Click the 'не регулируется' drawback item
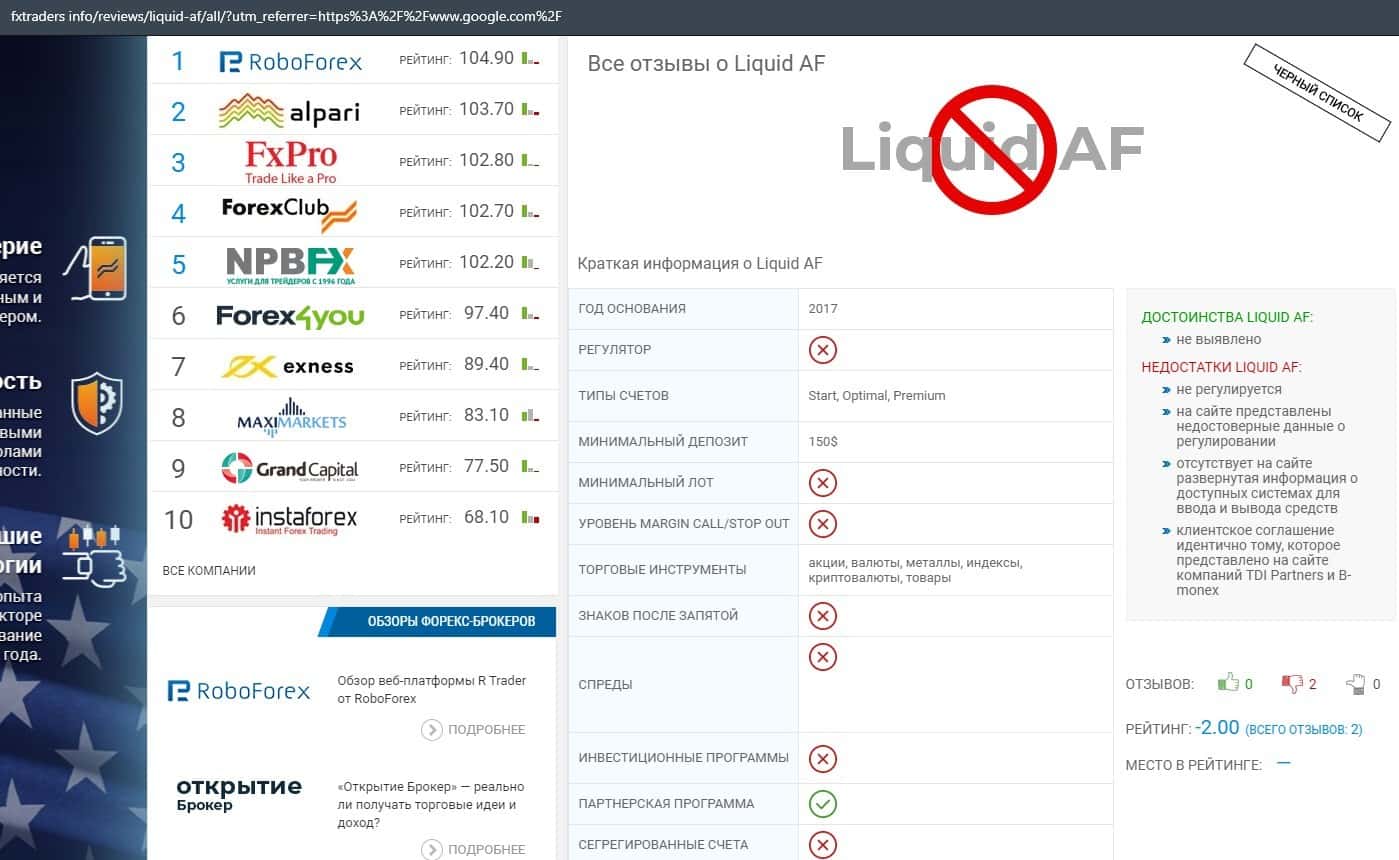 tap(1229, 389)
